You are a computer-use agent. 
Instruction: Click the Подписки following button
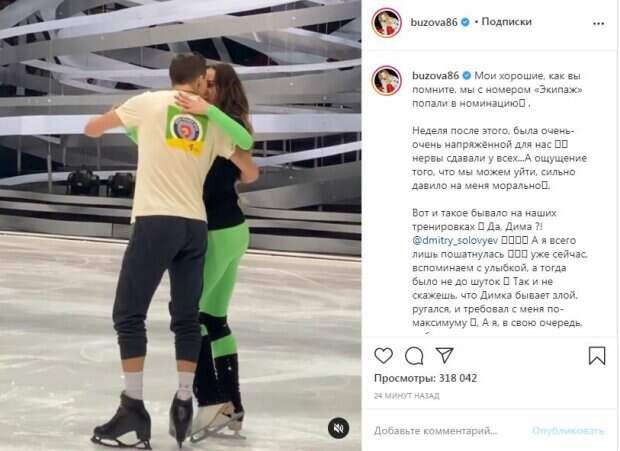[x=507, y=22]
